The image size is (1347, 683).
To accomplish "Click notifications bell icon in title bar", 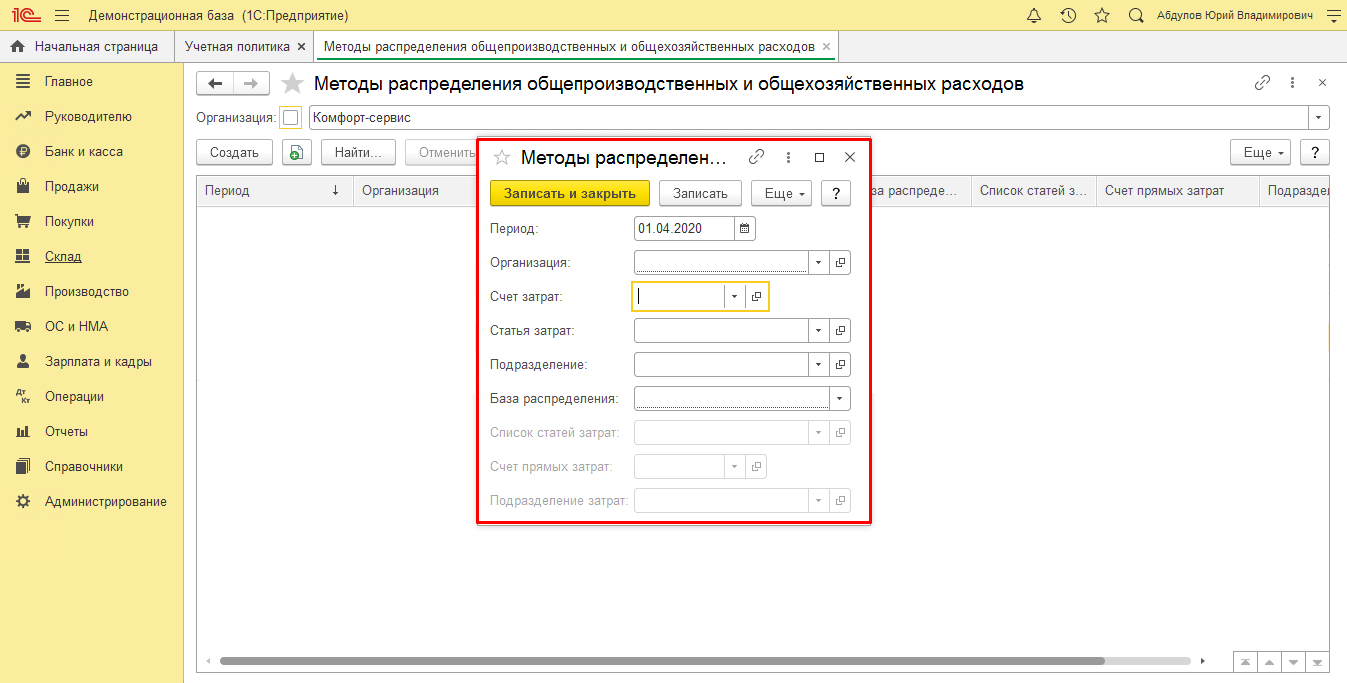I will pyautogui.click(x=1034, y=15).
